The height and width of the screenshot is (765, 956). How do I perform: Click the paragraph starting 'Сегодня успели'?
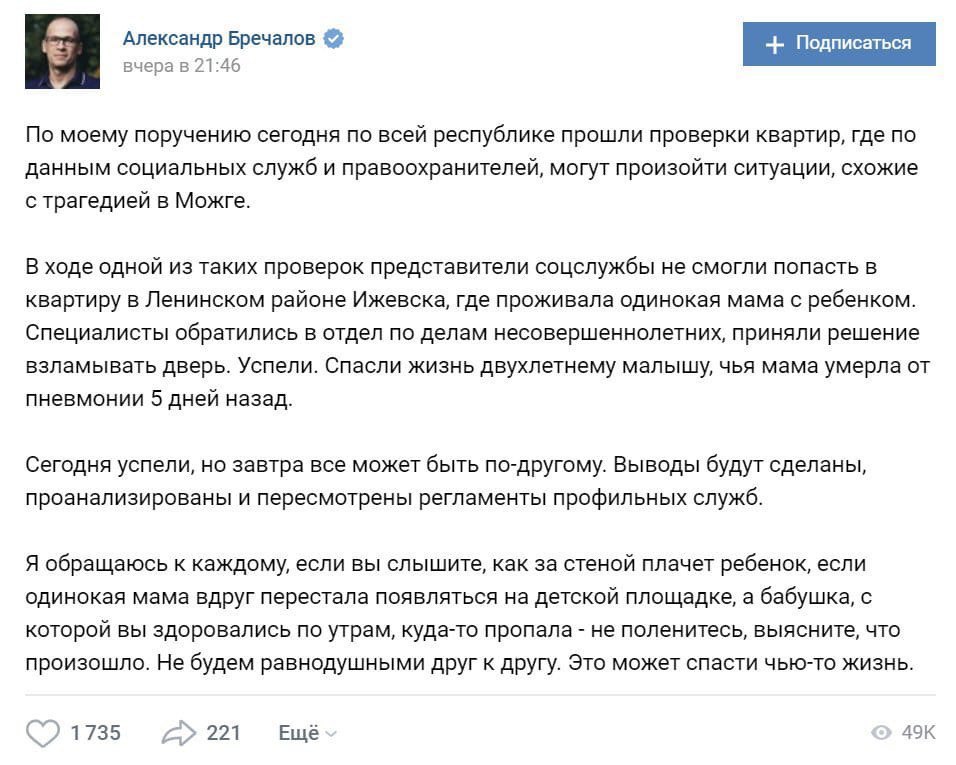(x=446, y=482)
